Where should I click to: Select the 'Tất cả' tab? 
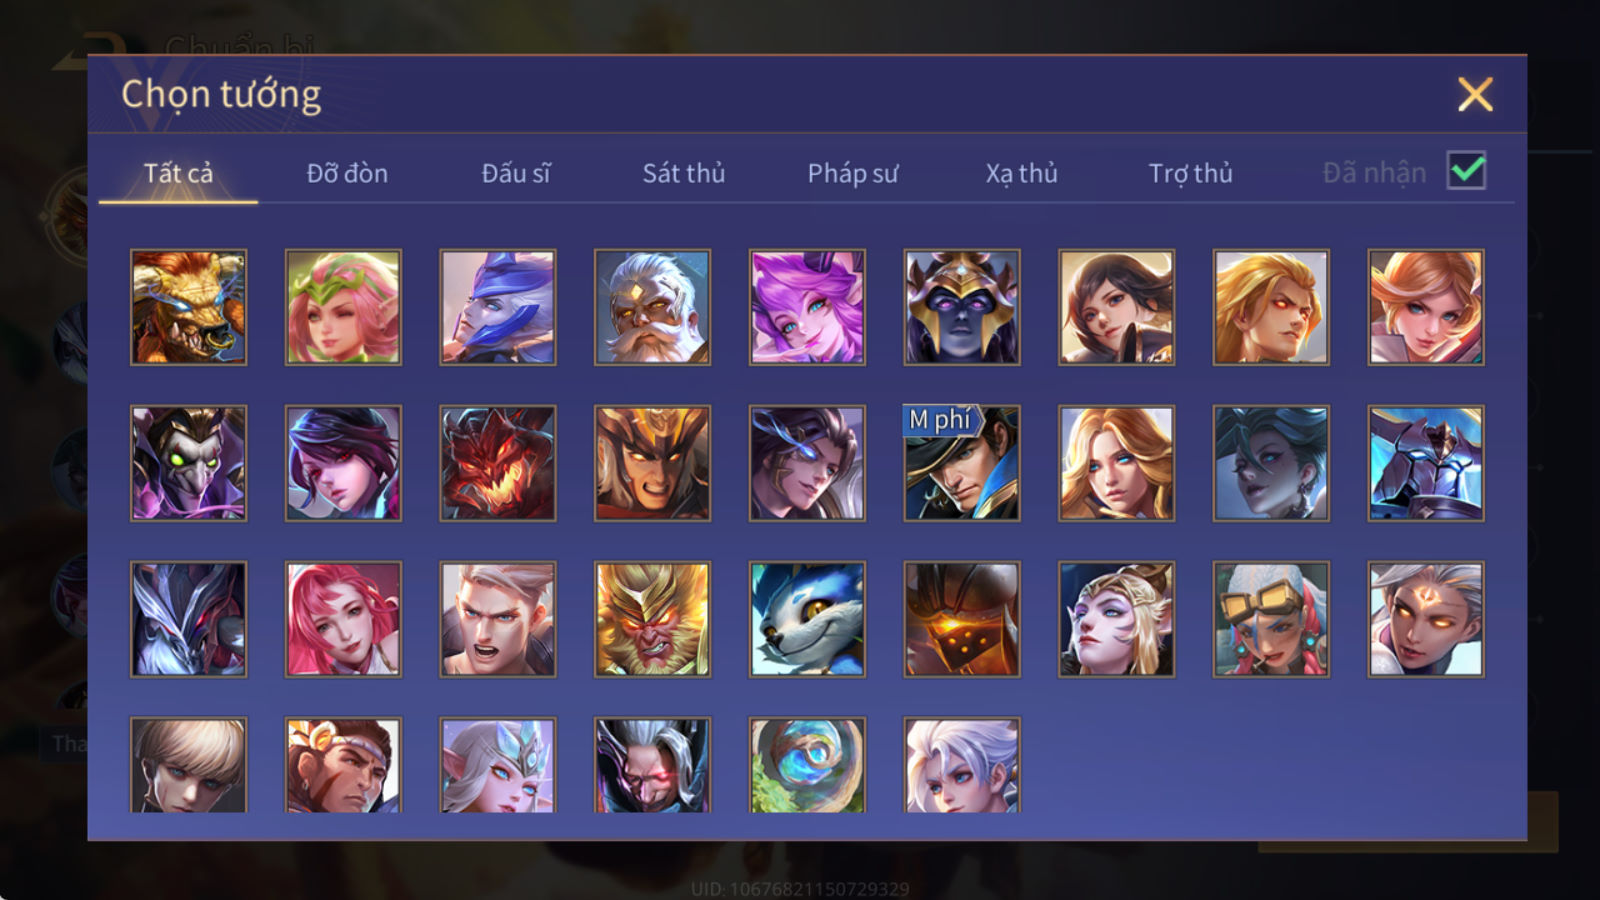pos(178,173)
